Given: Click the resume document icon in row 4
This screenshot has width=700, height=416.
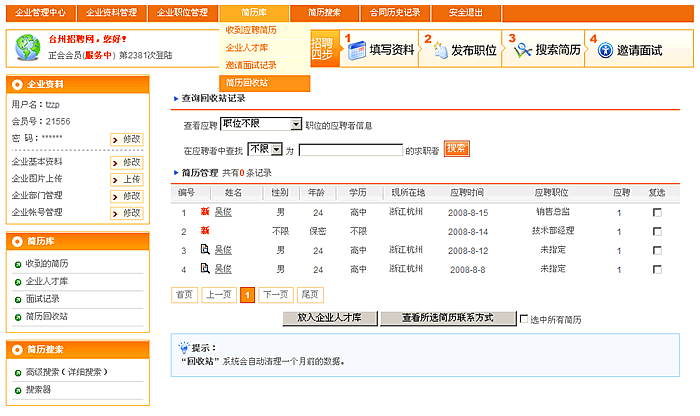Looking at the screenshot, I should (x=205, y=269).
